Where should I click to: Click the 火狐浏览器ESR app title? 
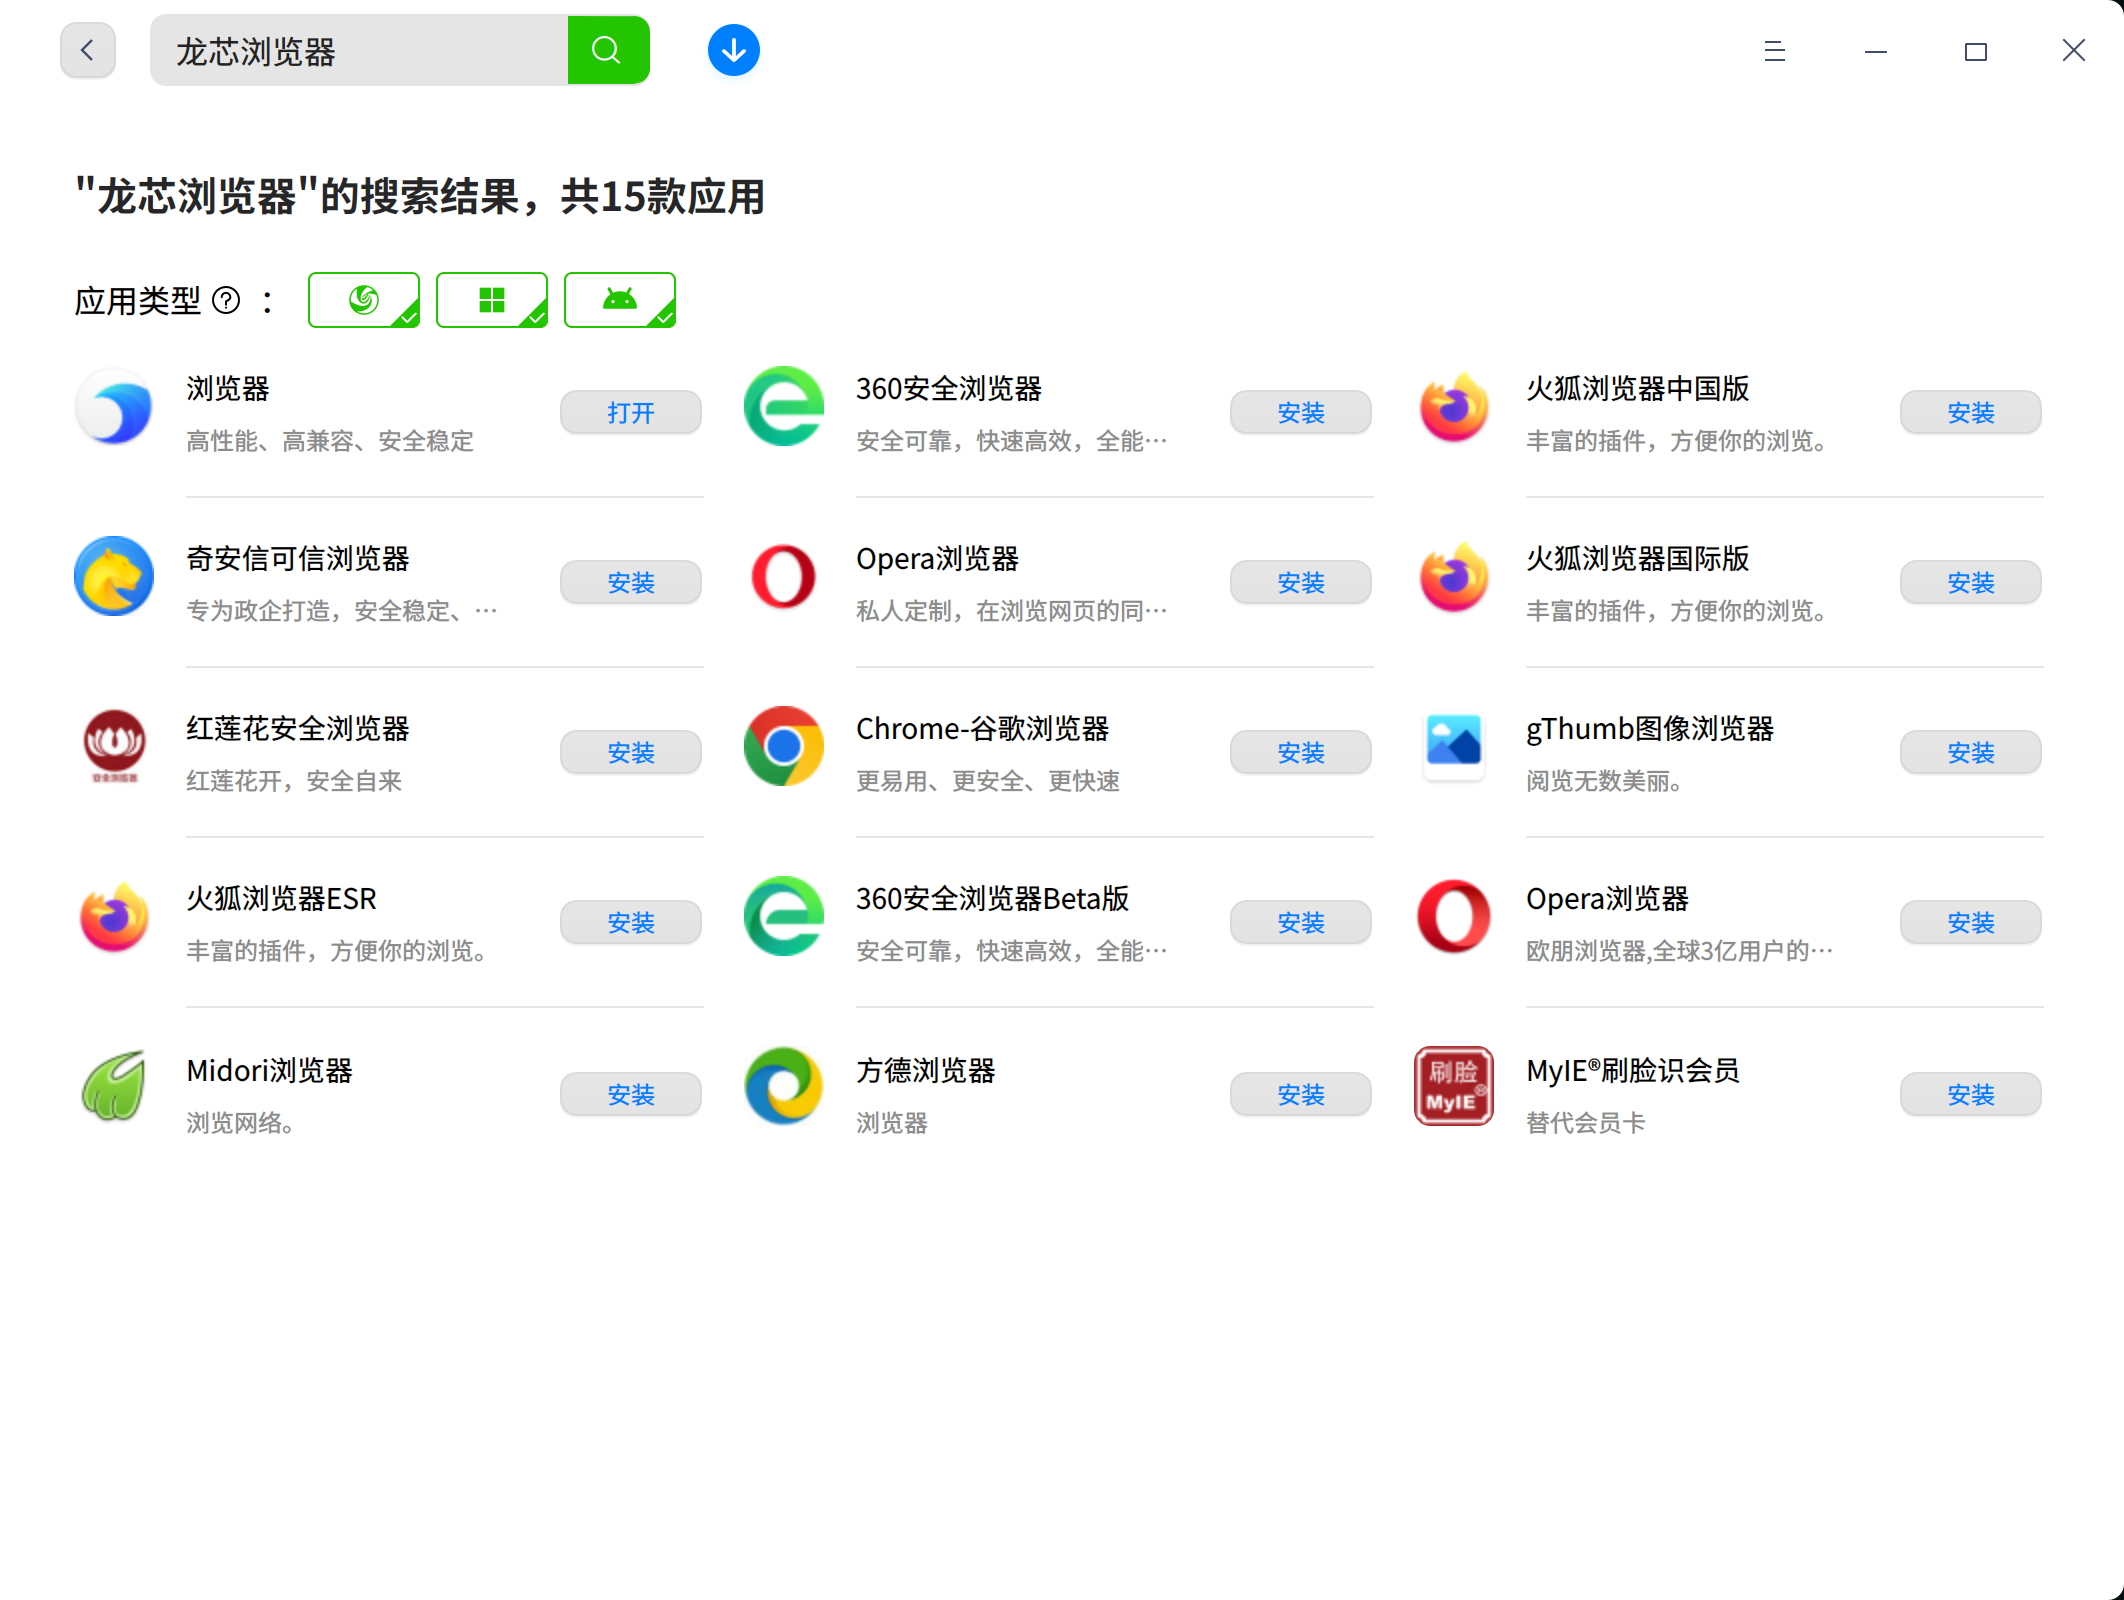point(281,898)
